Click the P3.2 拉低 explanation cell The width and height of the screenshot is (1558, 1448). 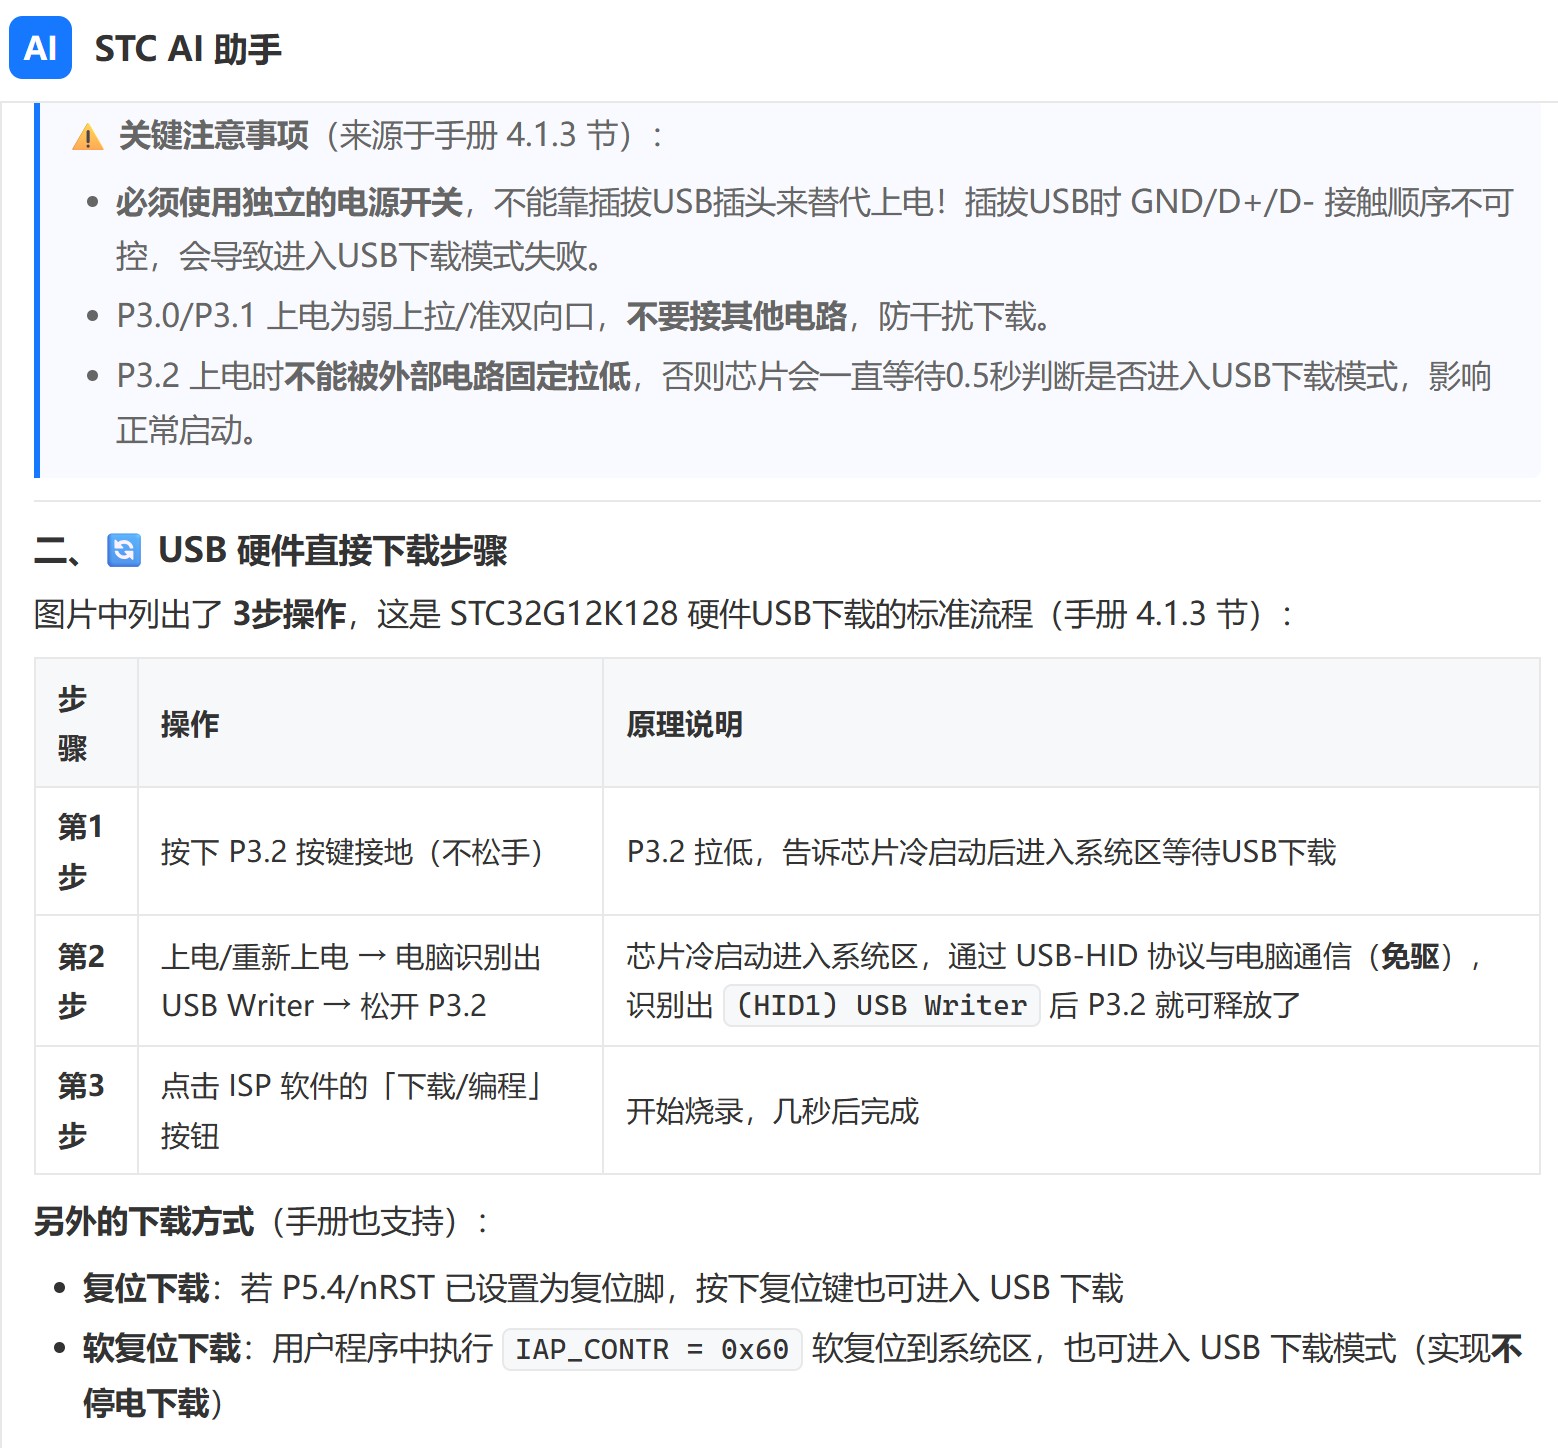coord(1071,851)
